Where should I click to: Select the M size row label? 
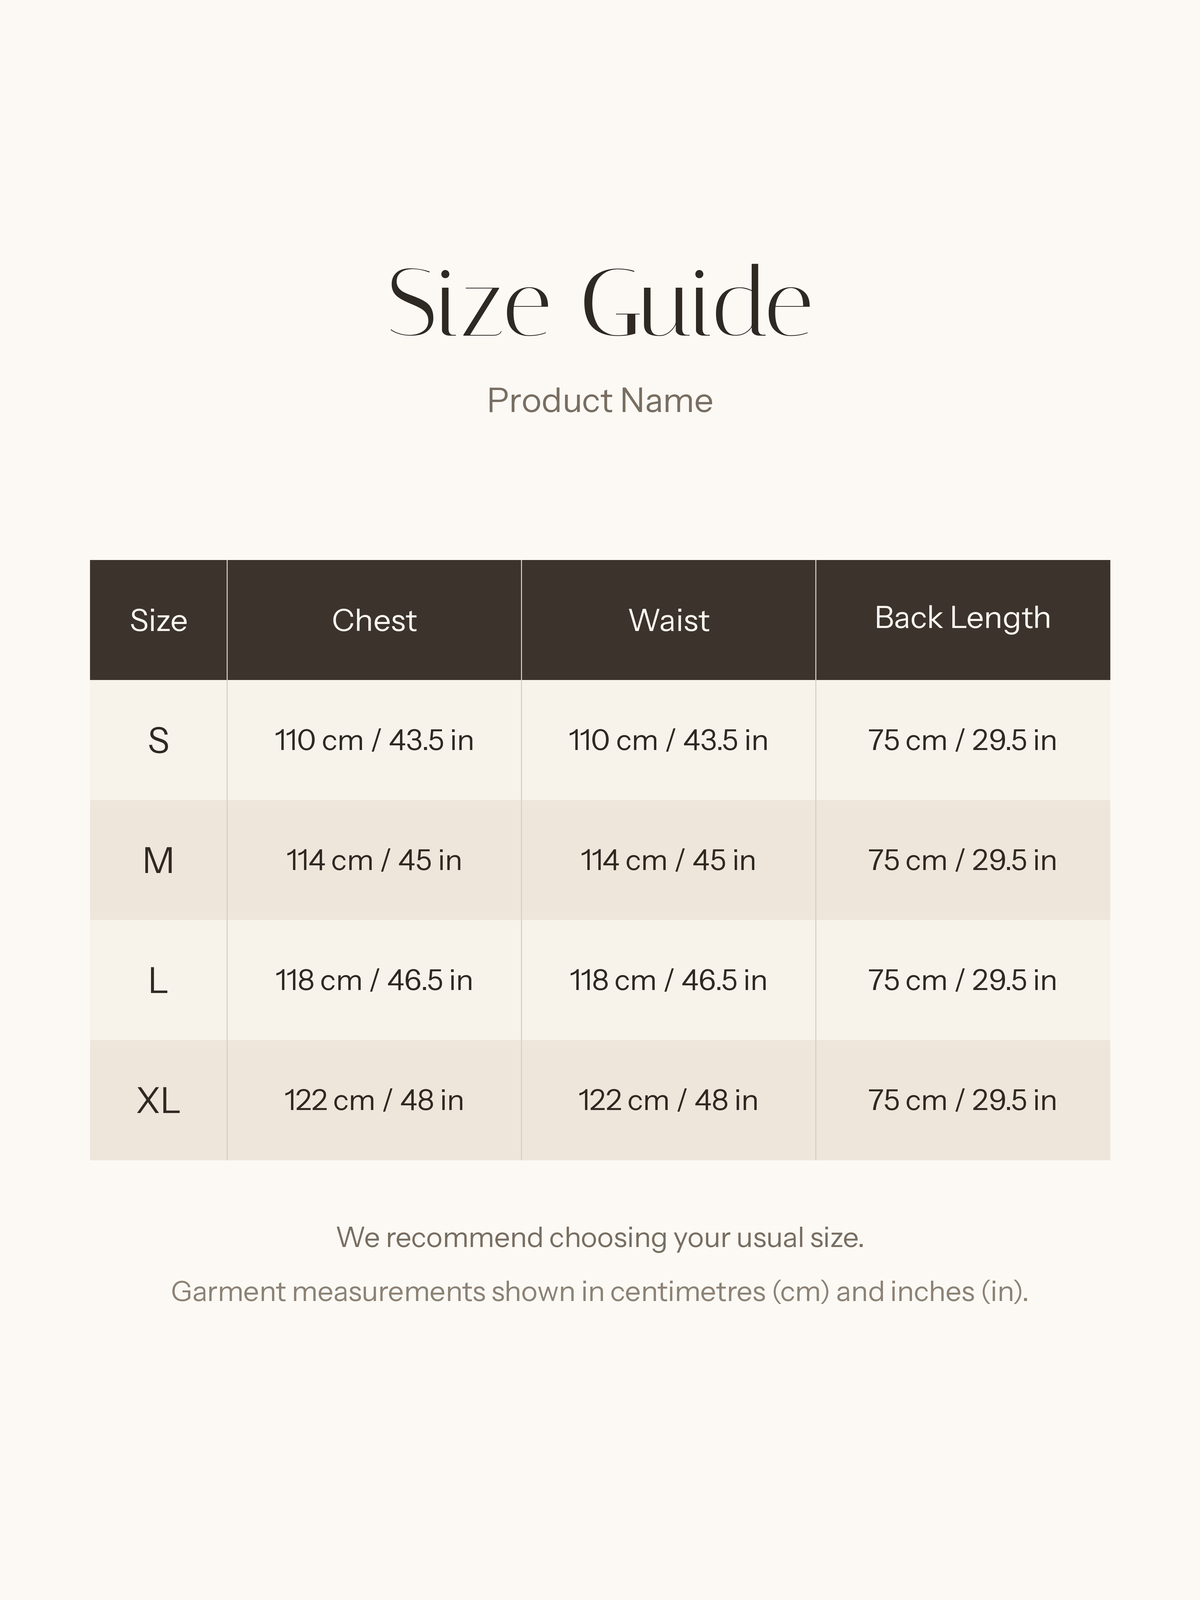click(158, 860)
